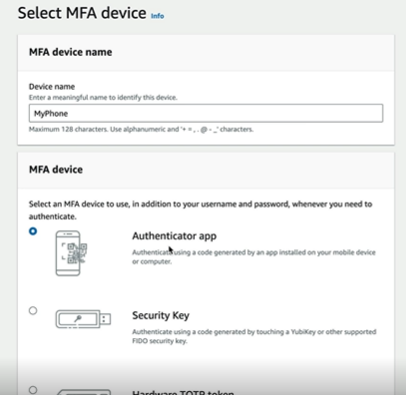Image resolution: width=406 pixels, height=395 pixels.
Task: Click the MFA device section header
Action: pos(56,170)
